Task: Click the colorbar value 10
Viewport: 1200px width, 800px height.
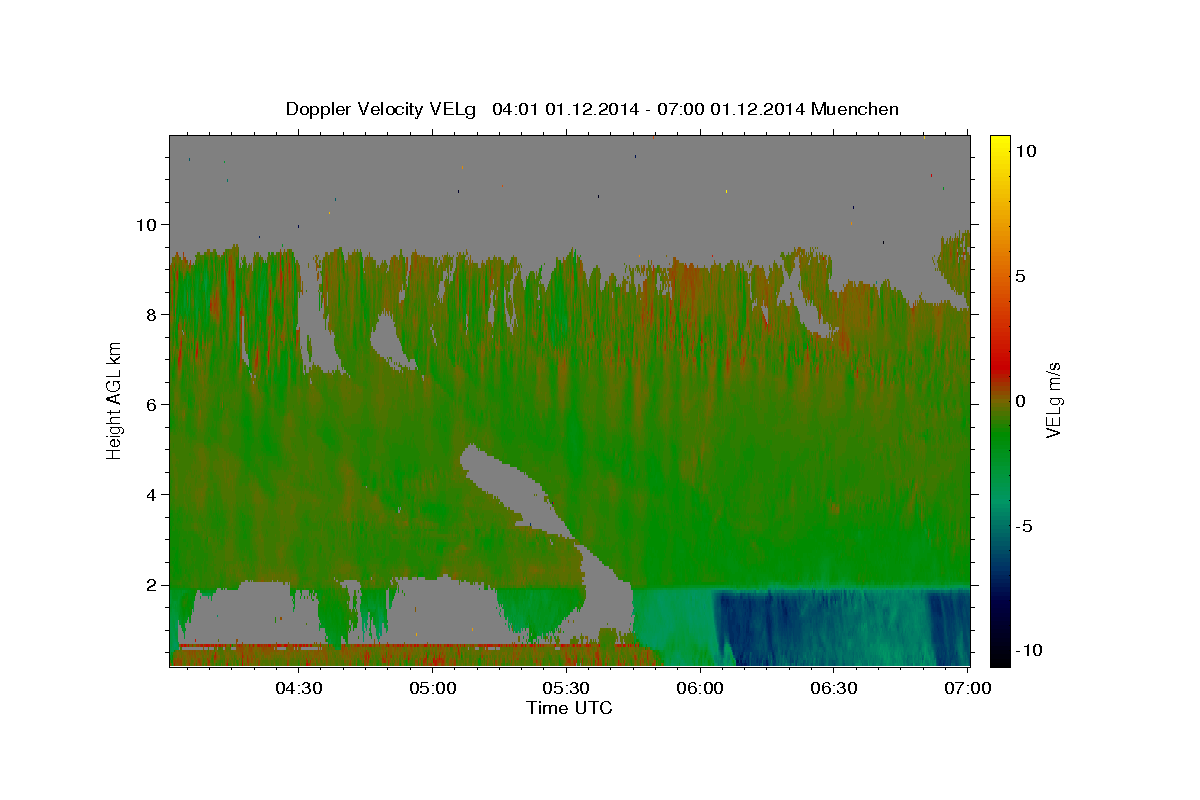Action: pos(1024,150)
